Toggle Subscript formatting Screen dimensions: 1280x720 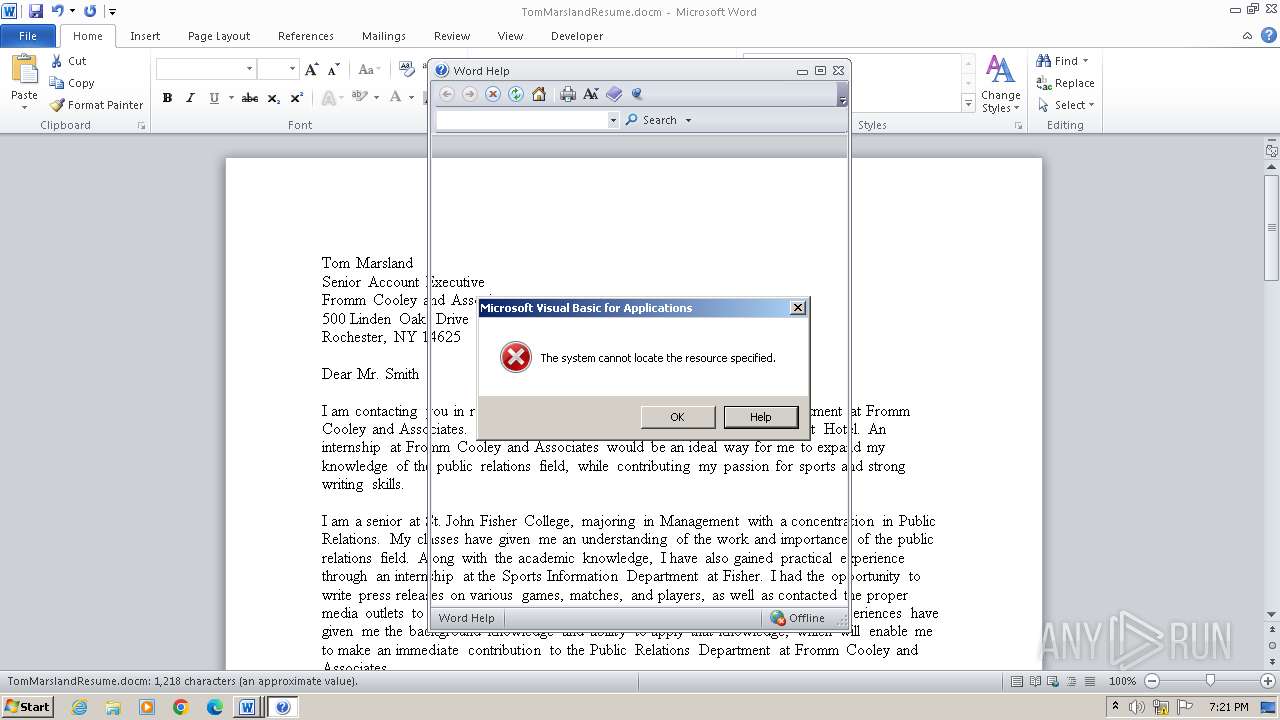(x=274, y=98)
